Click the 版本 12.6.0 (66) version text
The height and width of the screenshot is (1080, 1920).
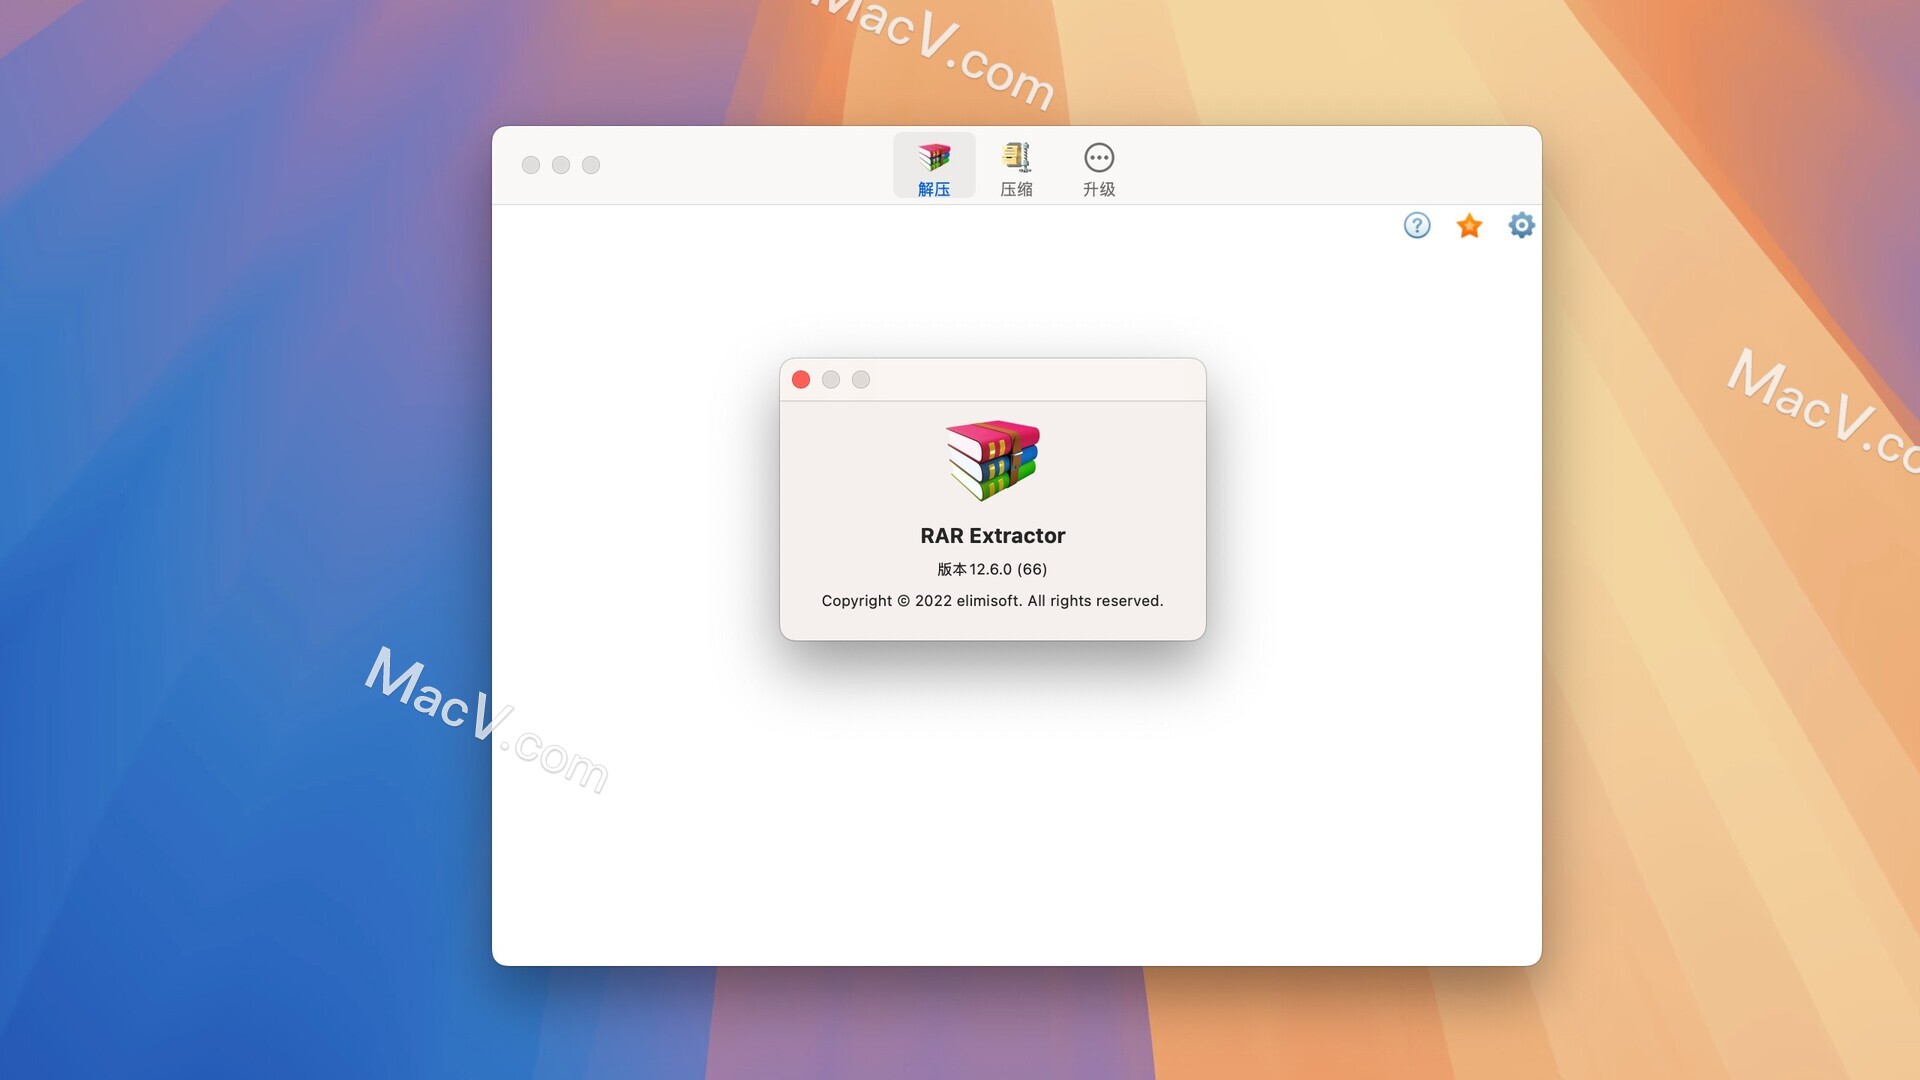pyautogui.click(x=992, y=570)
